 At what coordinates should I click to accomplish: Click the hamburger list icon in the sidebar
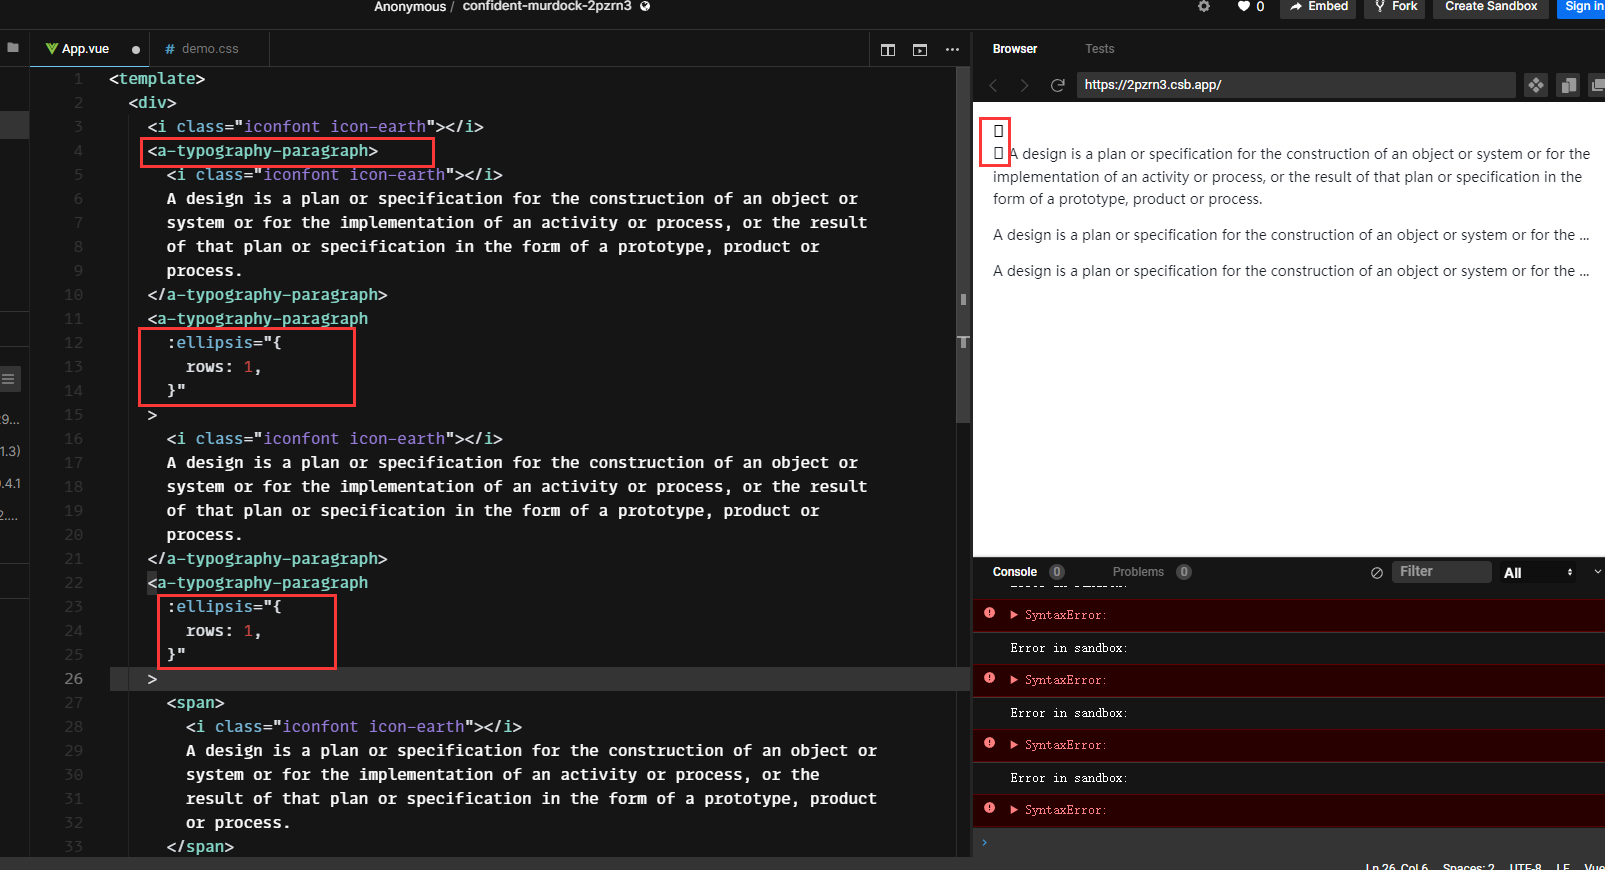point(9,379)
